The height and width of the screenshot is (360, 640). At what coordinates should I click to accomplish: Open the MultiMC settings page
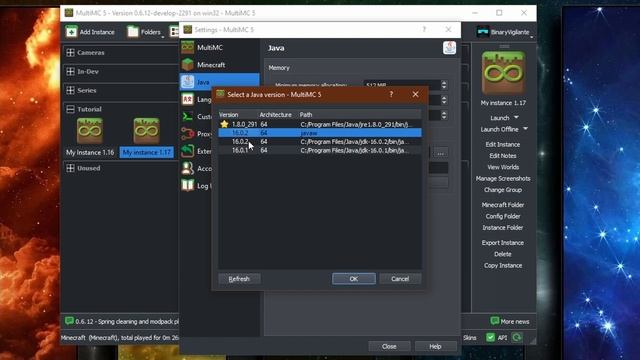[x=219, y=47]
